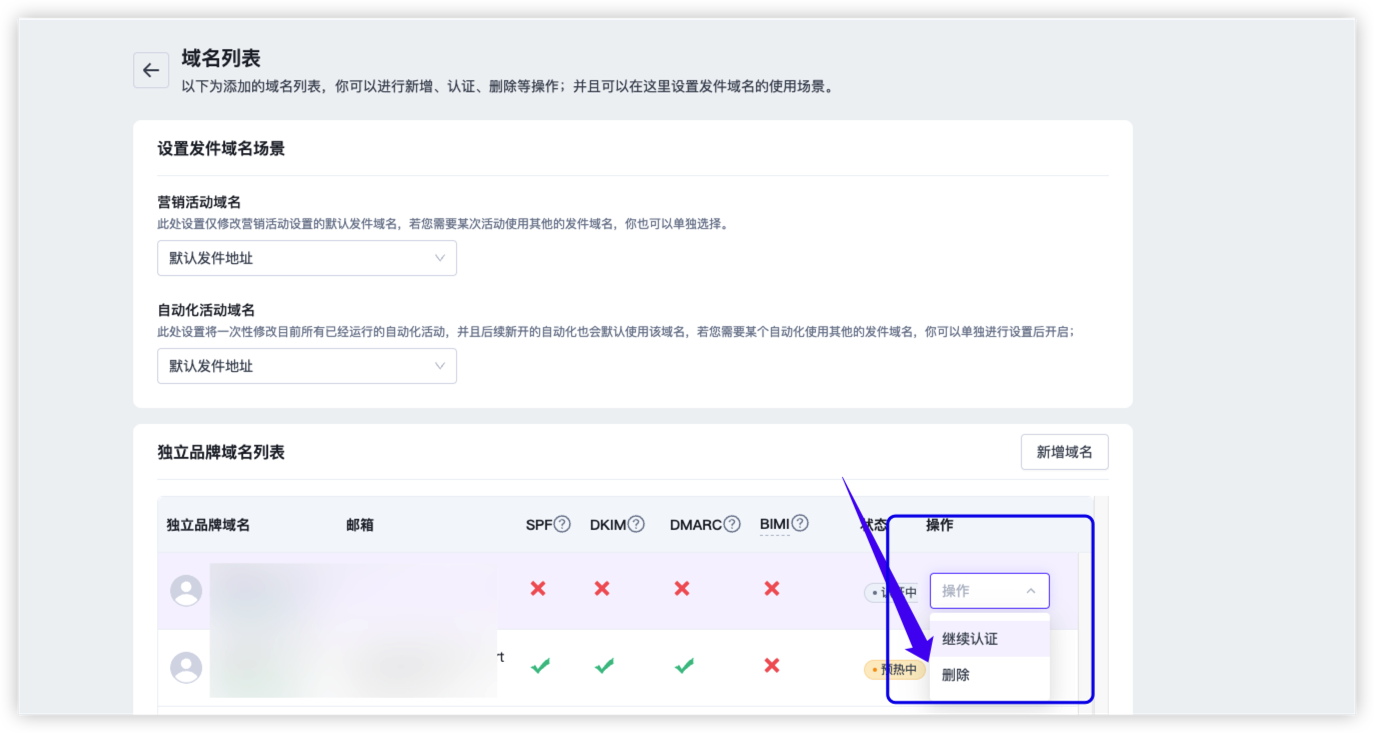This screenshot has height=733, width=1374.
Task: Click the DMARC help question mark icon
Action: click(732, 524)
